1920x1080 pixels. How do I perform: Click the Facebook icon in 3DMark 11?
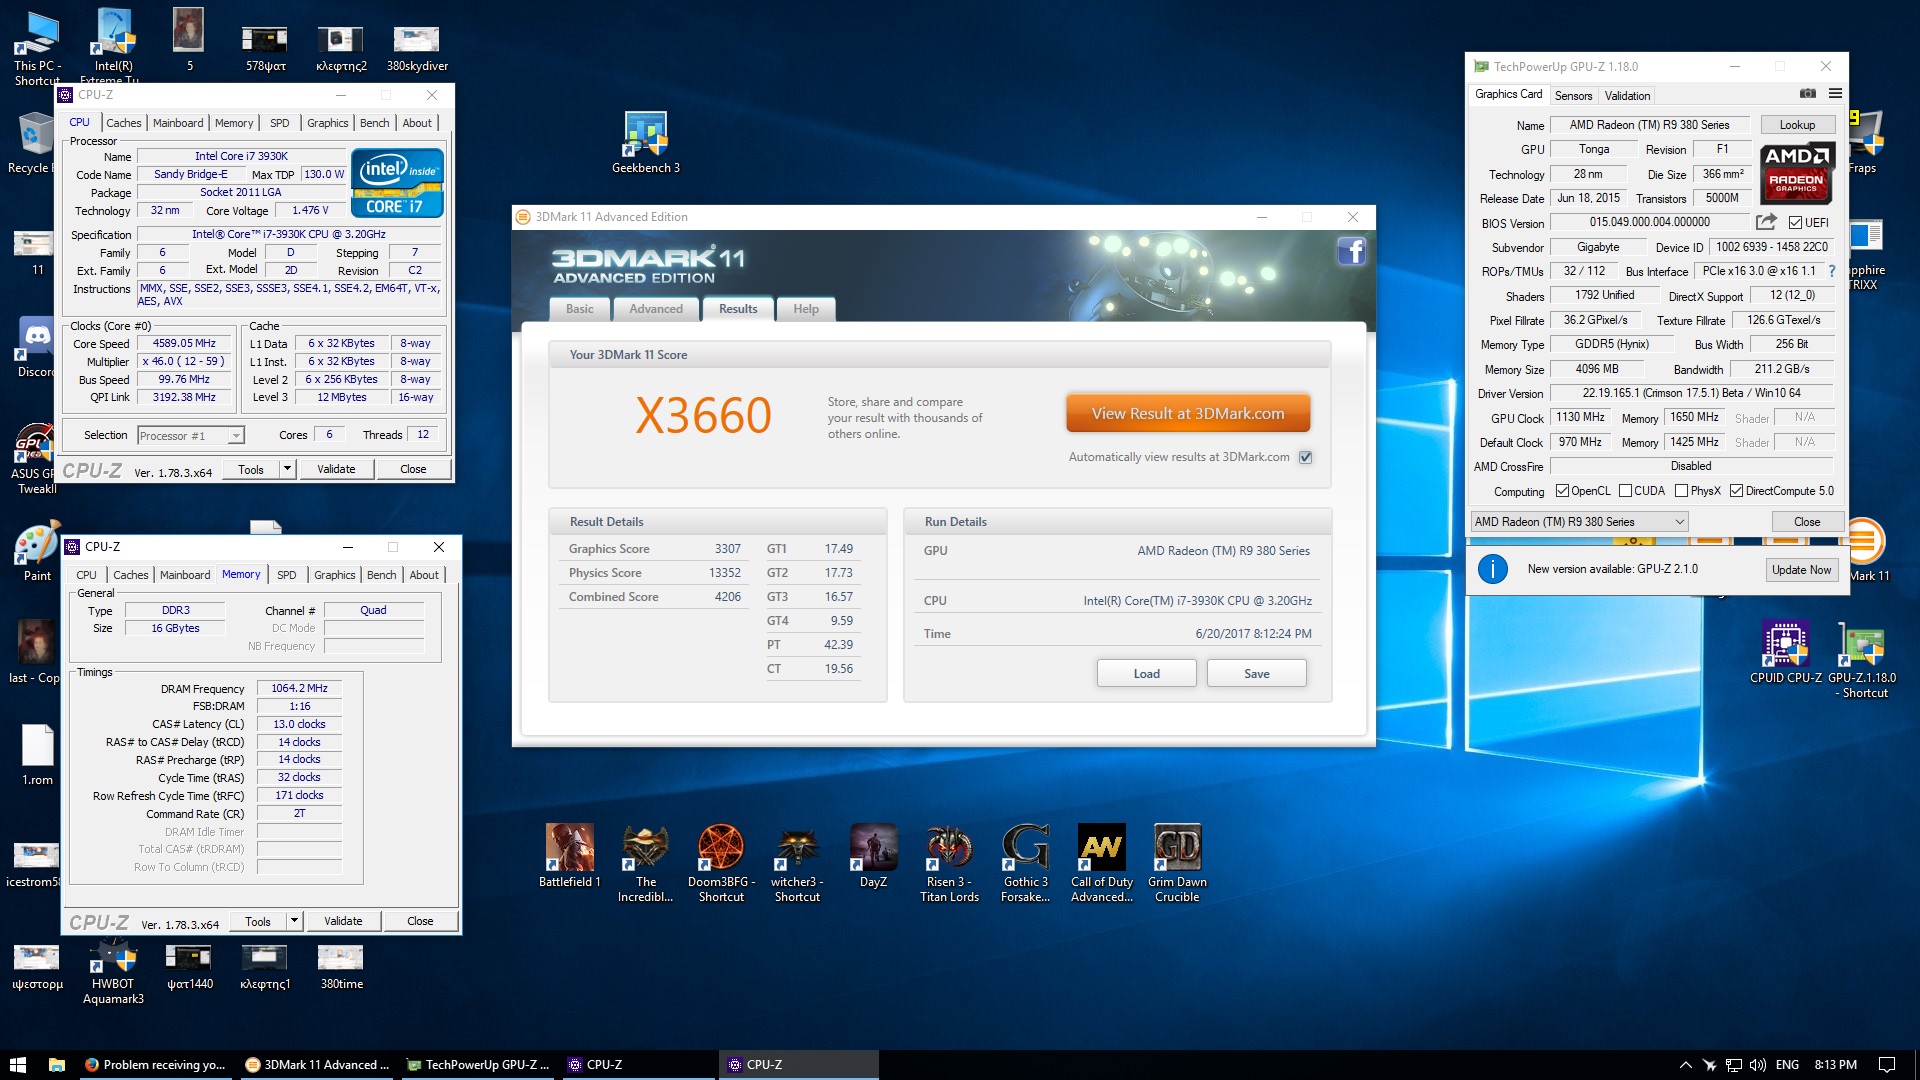point(1351,251)
